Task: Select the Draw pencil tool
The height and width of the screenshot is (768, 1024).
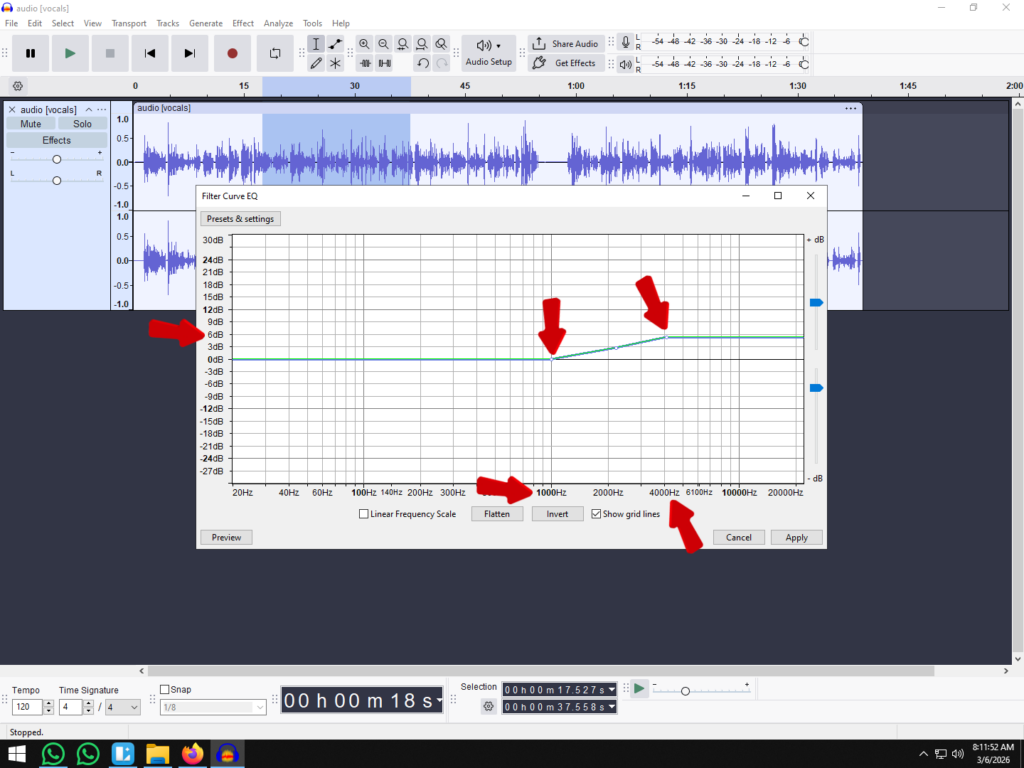Action: (316, 63)
